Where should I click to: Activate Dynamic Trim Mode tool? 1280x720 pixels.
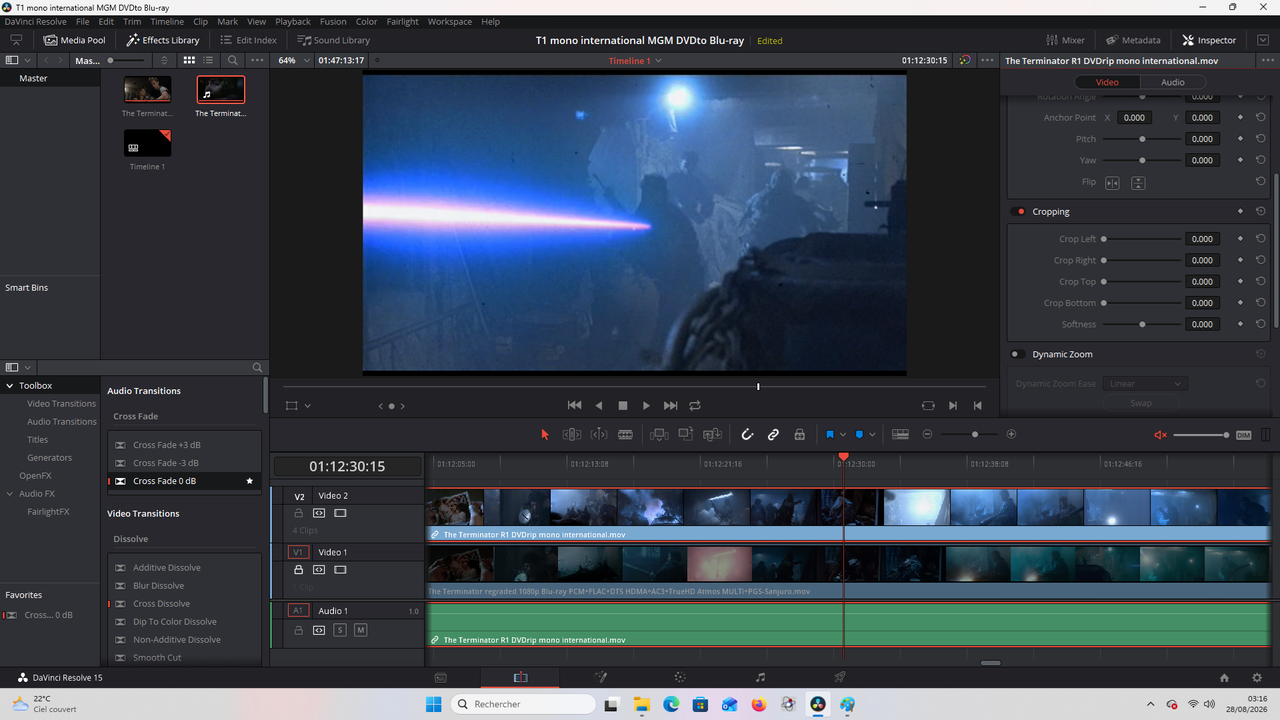click(x=599, y=434)
